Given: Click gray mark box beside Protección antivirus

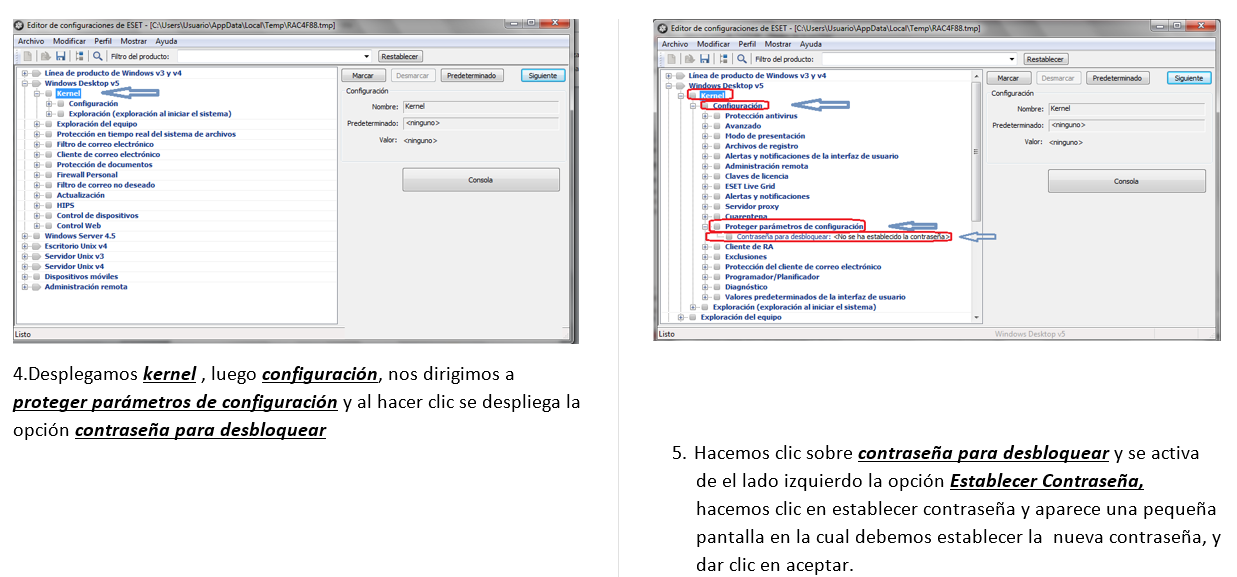Looking at the screenshot, I should [716, 116].
